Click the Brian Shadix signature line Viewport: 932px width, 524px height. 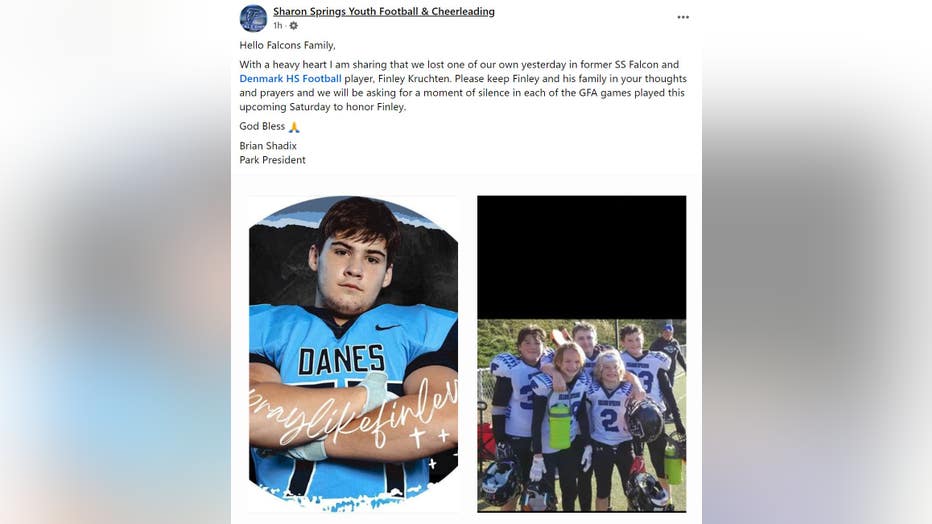click(x=268, y=146)
